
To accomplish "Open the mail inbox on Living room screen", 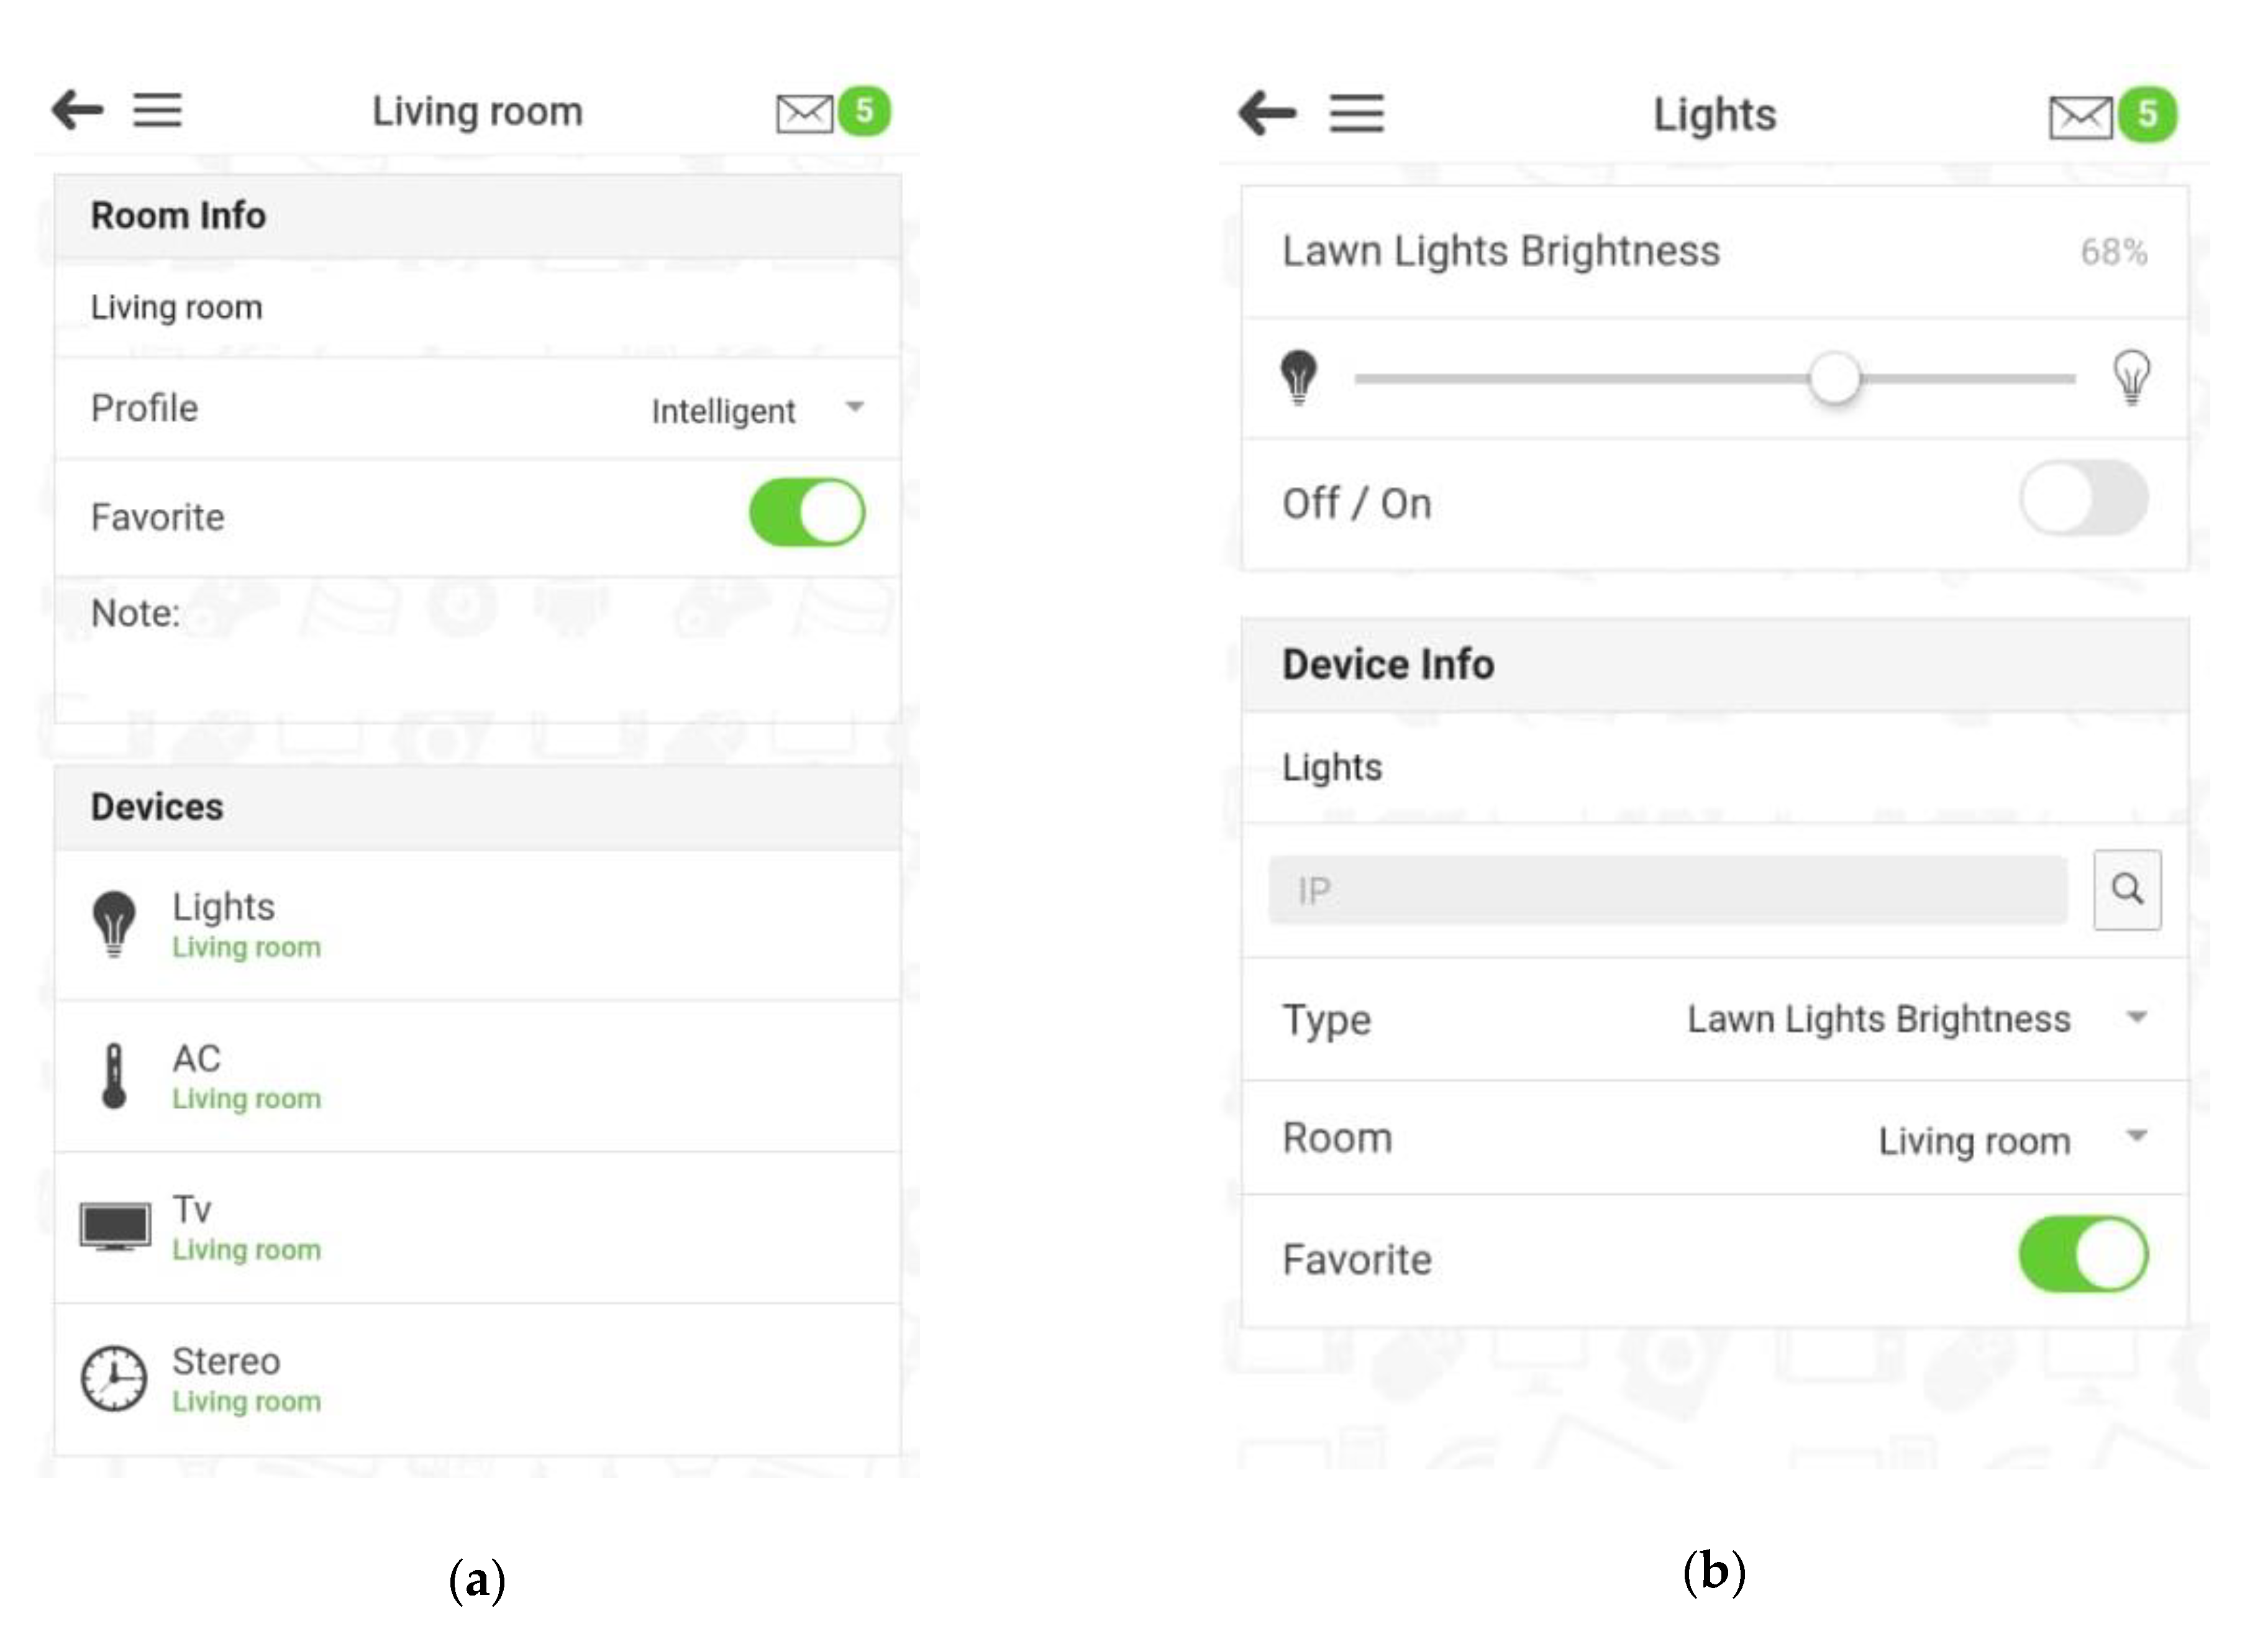I will tap(804, 113).
